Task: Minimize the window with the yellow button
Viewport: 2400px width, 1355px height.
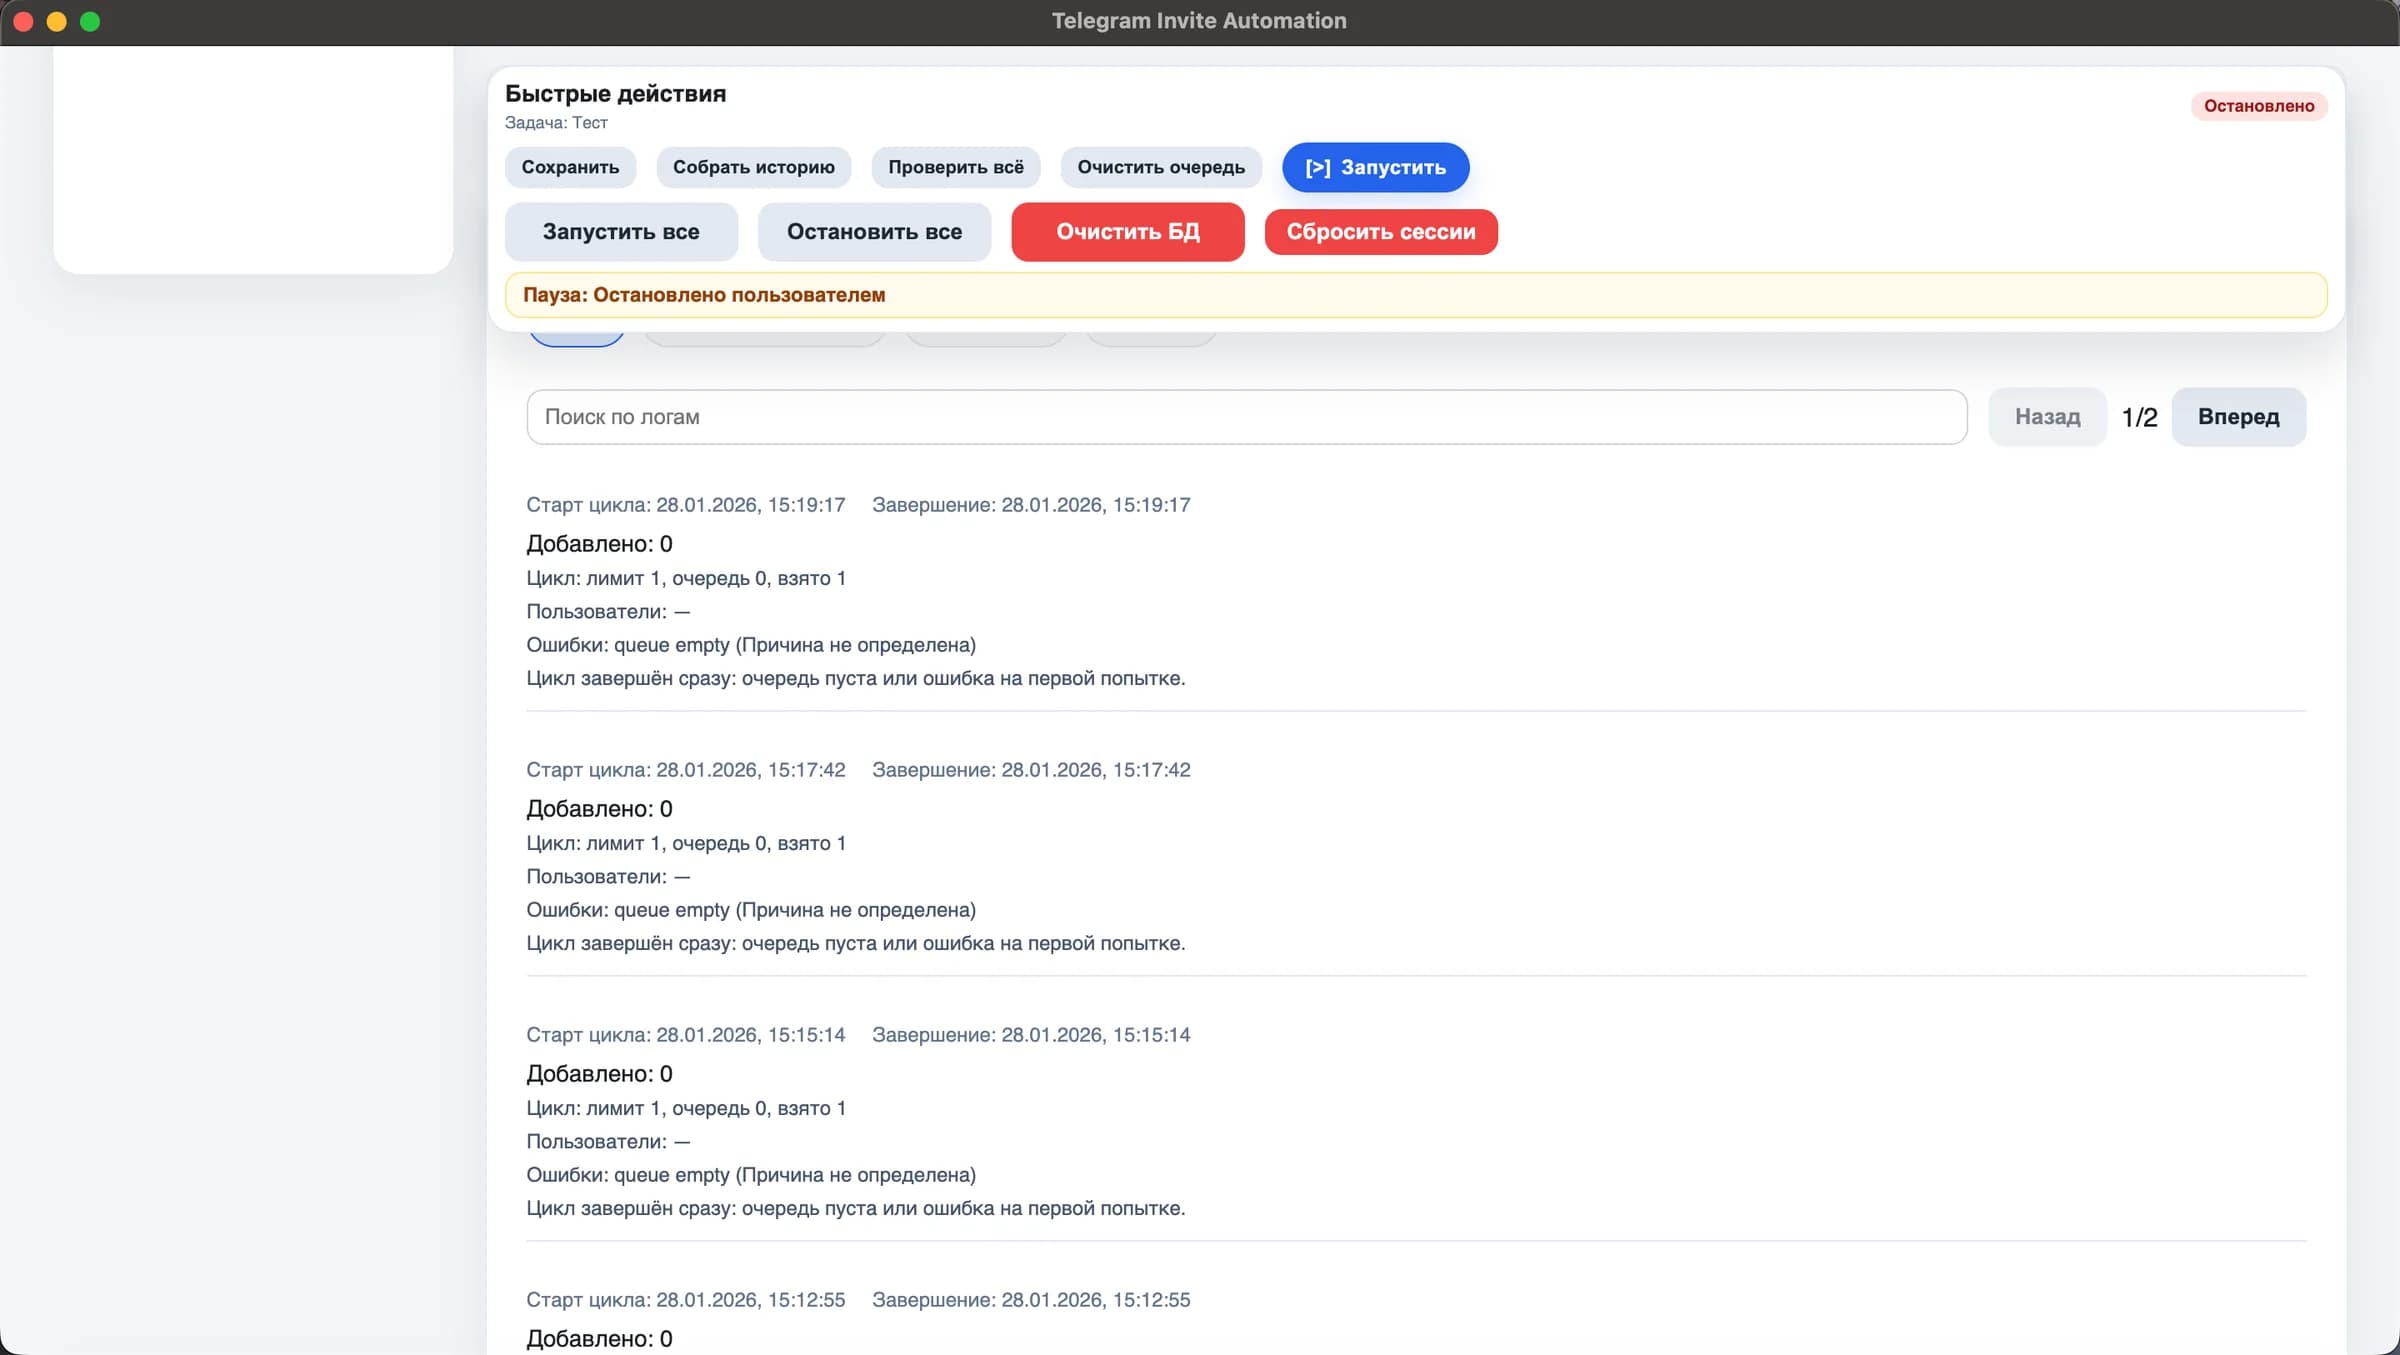Action: [57, 21]
